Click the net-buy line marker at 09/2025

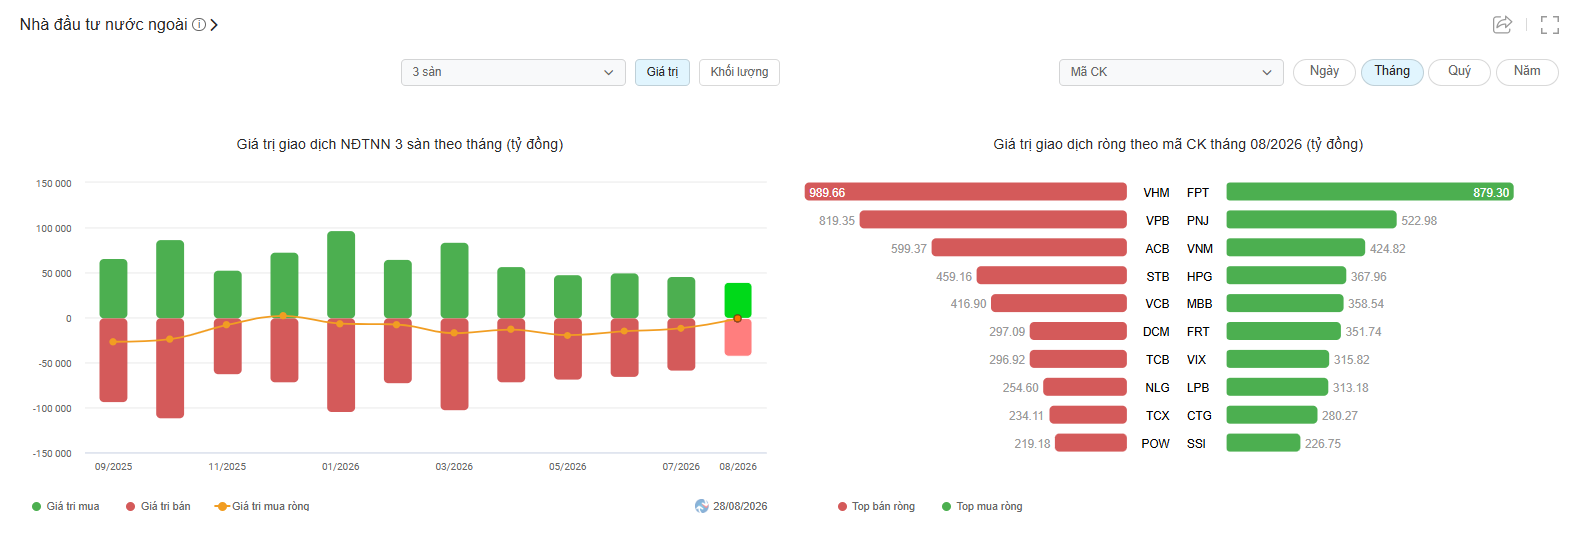point(113,342)
